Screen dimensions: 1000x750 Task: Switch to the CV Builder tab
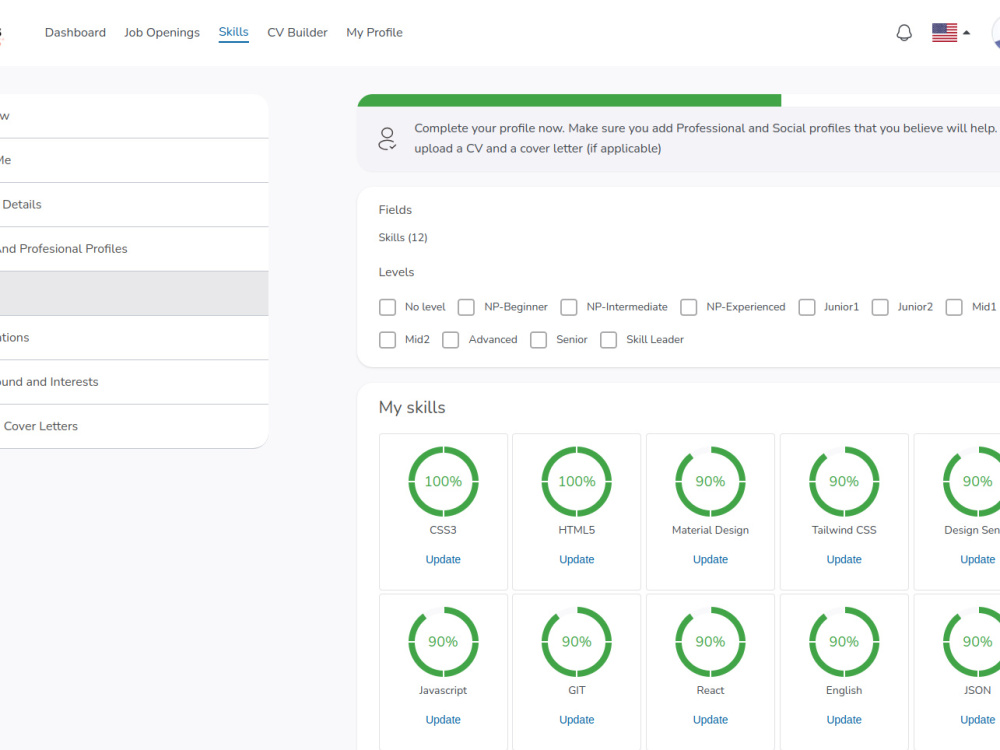(297, 32)
